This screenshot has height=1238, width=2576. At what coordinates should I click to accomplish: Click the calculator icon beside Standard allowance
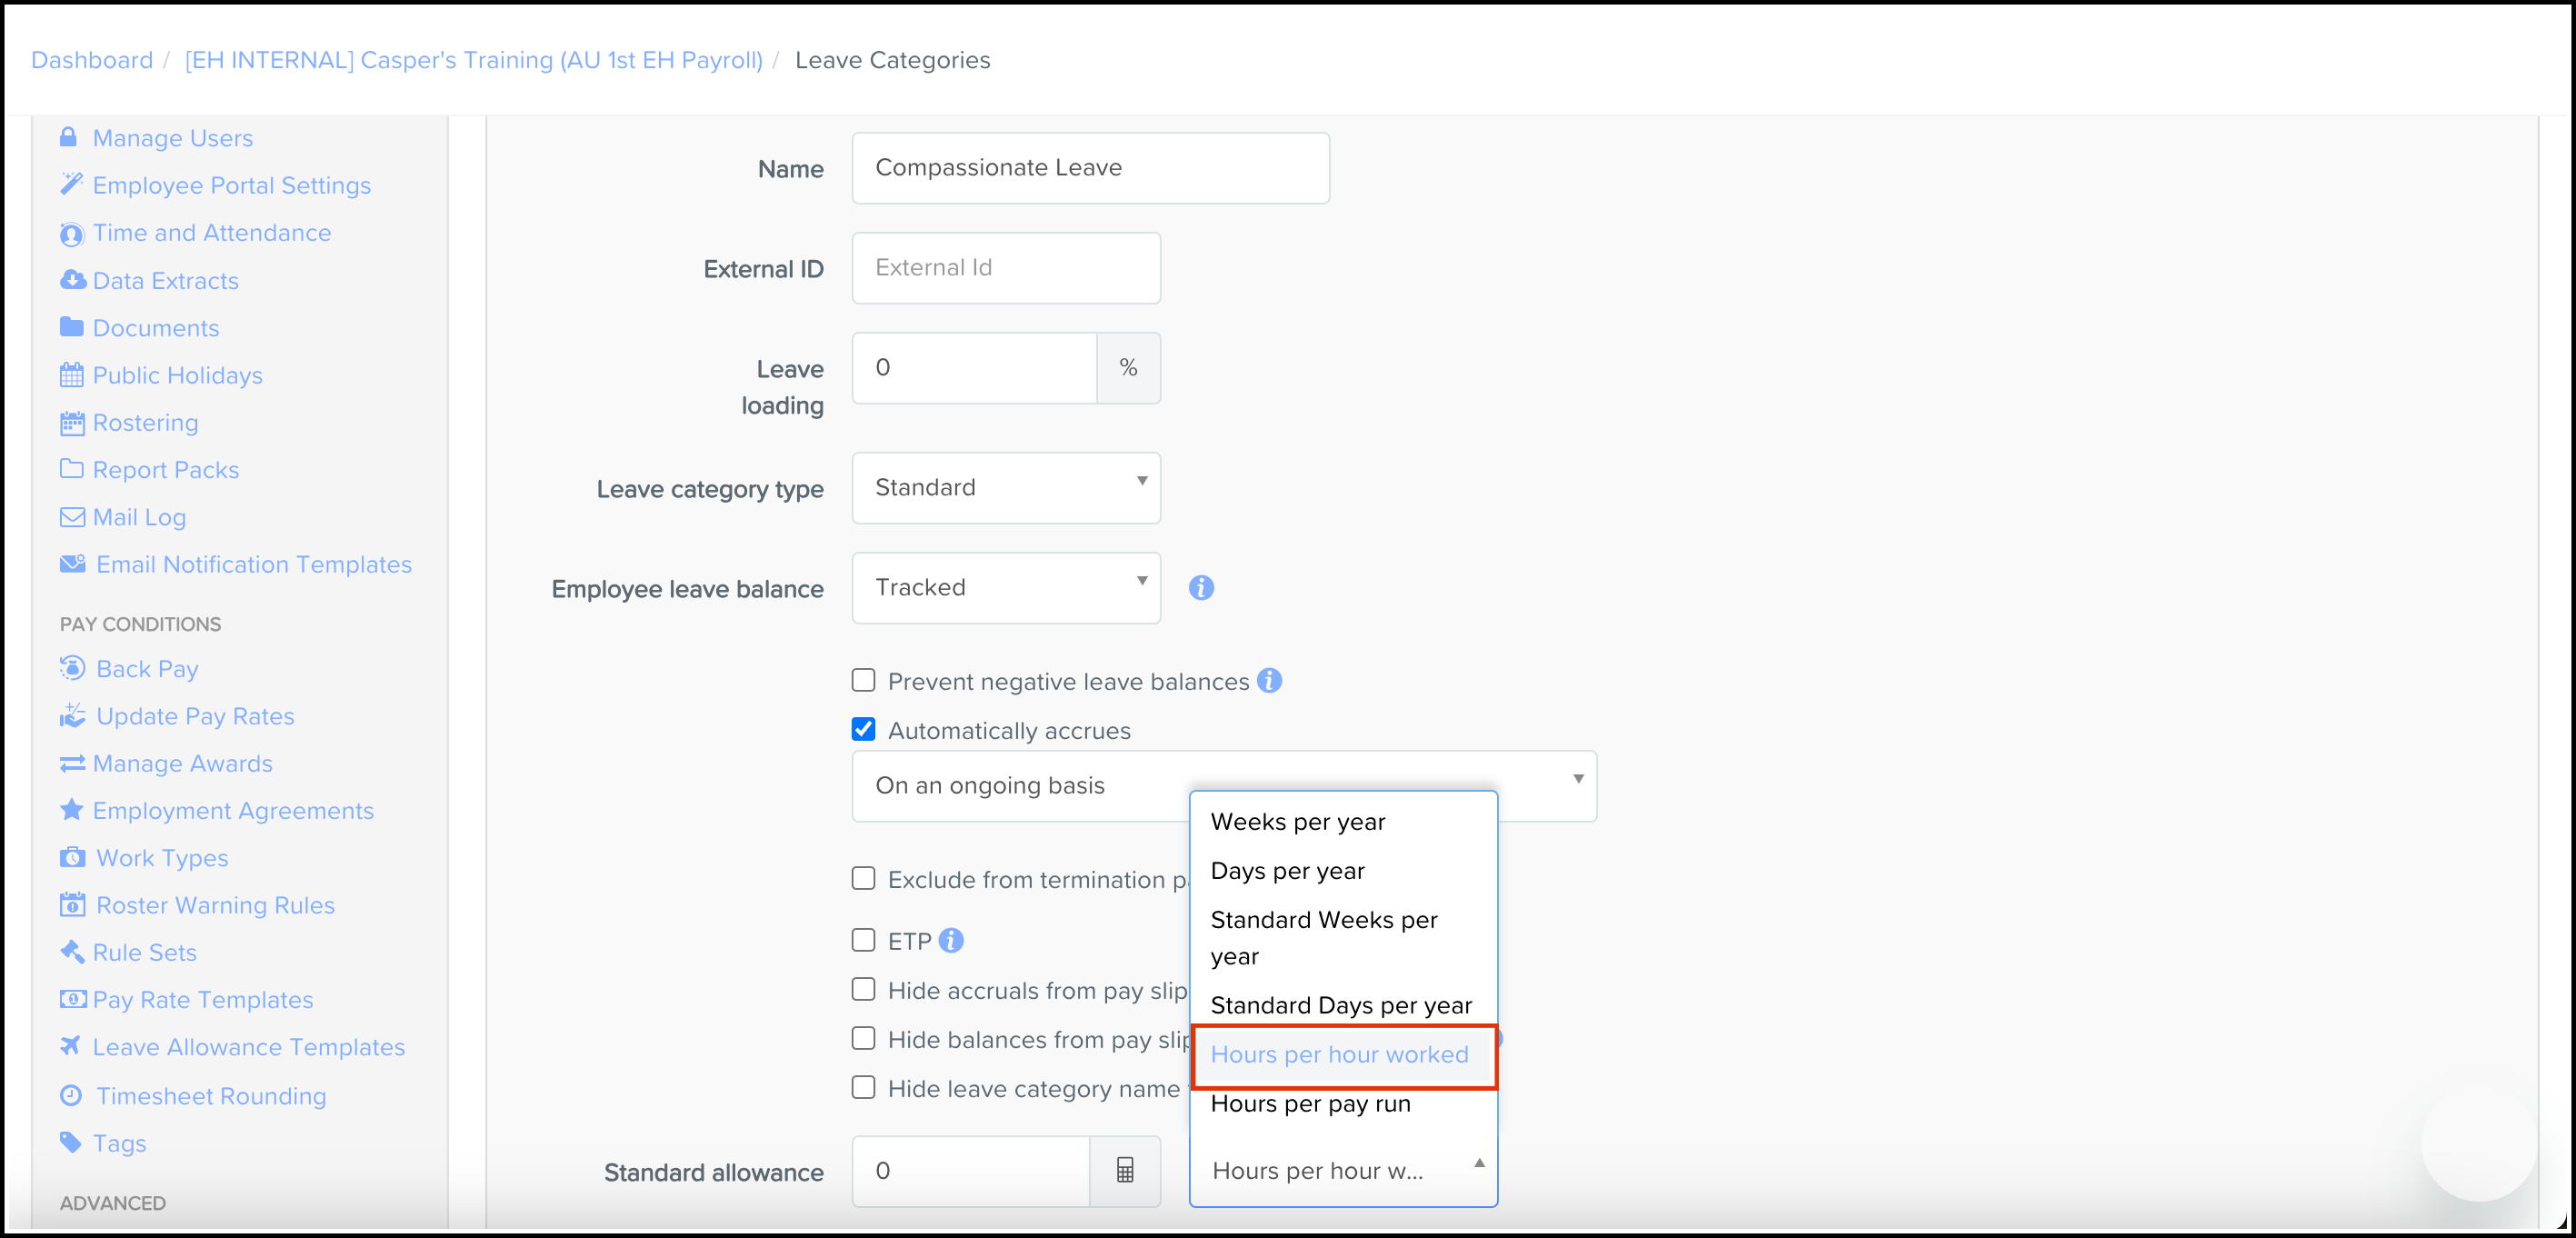pos(1124,1170)
